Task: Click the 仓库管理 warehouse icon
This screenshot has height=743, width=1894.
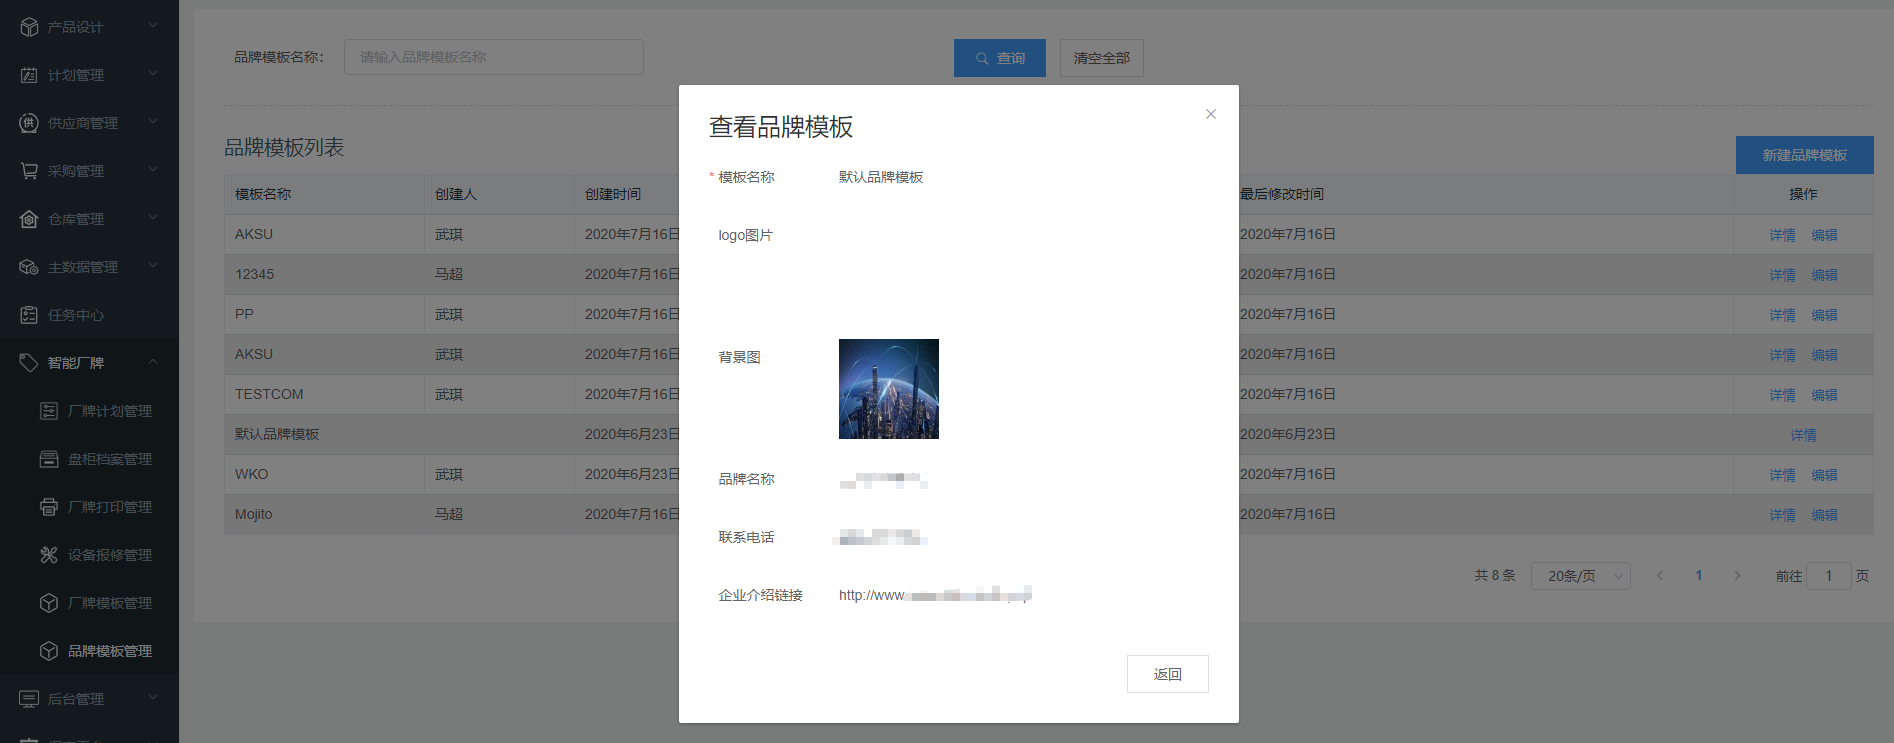Action: 29,219
